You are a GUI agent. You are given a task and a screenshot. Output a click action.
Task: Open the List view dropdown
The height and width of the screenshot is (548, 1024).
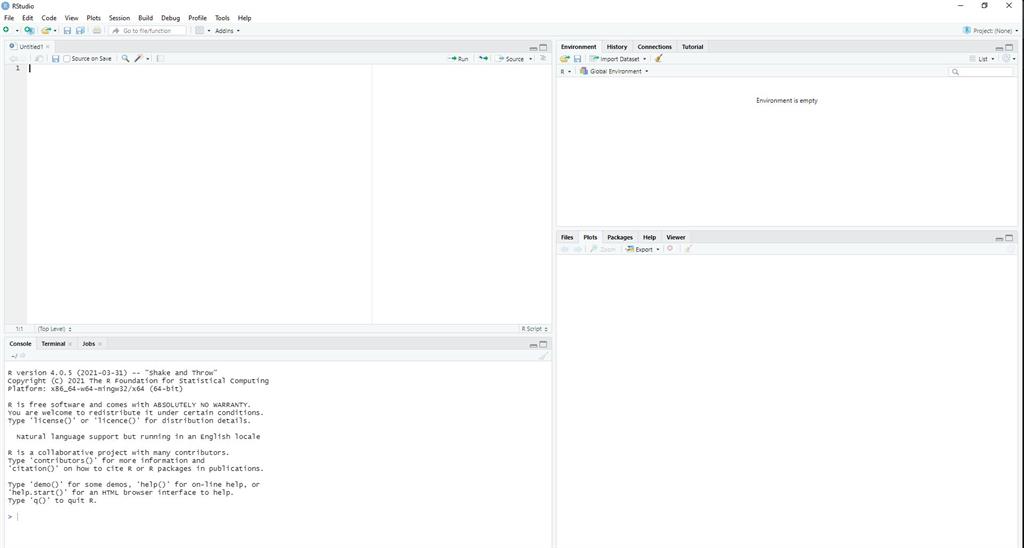click(982, 59)
